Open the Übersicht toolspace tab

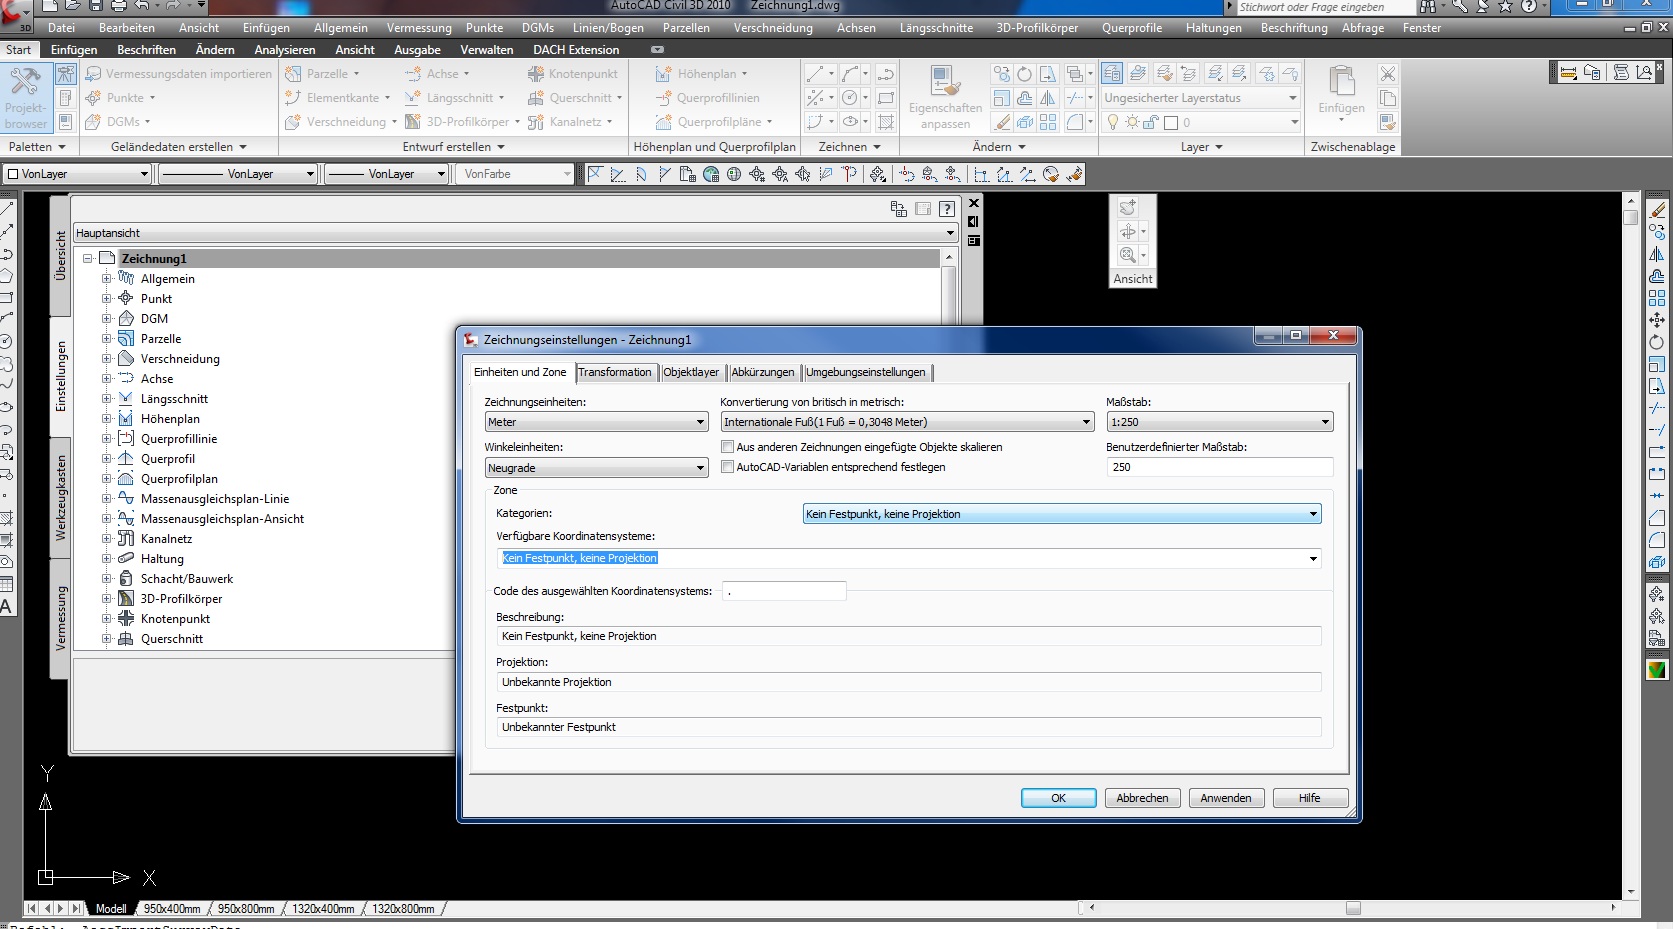[x=60, y=255]
